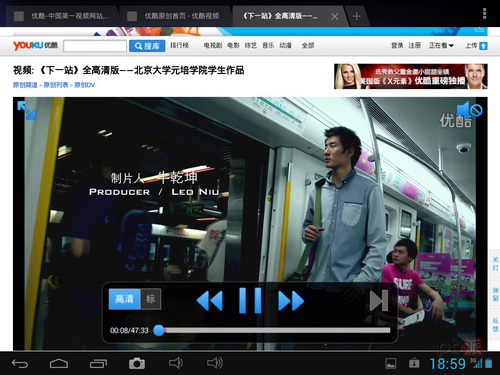Open the X元素 banner advertisement
Viewport: 500px width, 375px height.
(411, 76)
